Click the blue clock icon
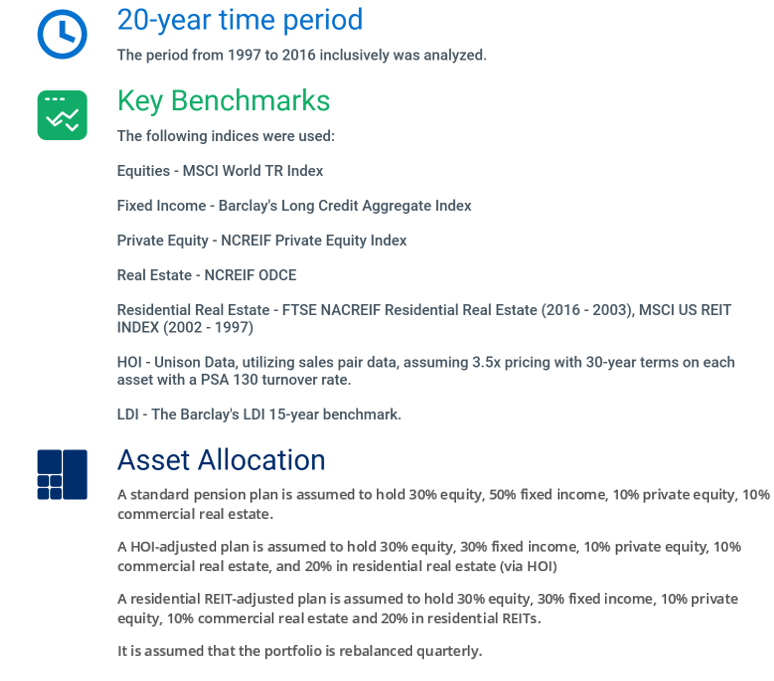 tap(62, 34)
